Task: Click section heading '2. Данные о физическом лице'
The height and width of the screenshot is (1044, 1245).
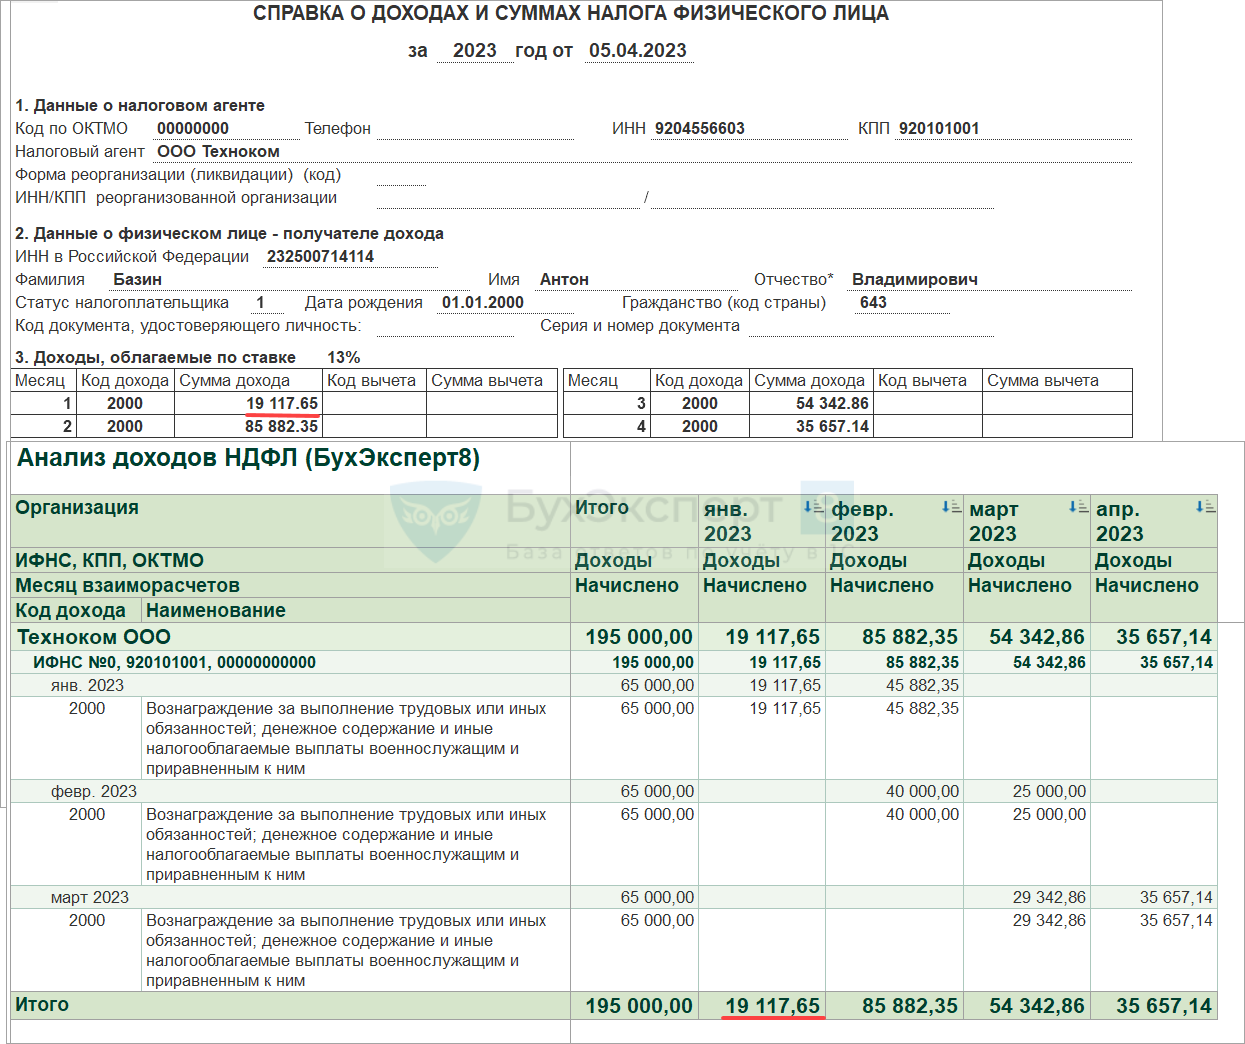Action: tap(229, 233)
